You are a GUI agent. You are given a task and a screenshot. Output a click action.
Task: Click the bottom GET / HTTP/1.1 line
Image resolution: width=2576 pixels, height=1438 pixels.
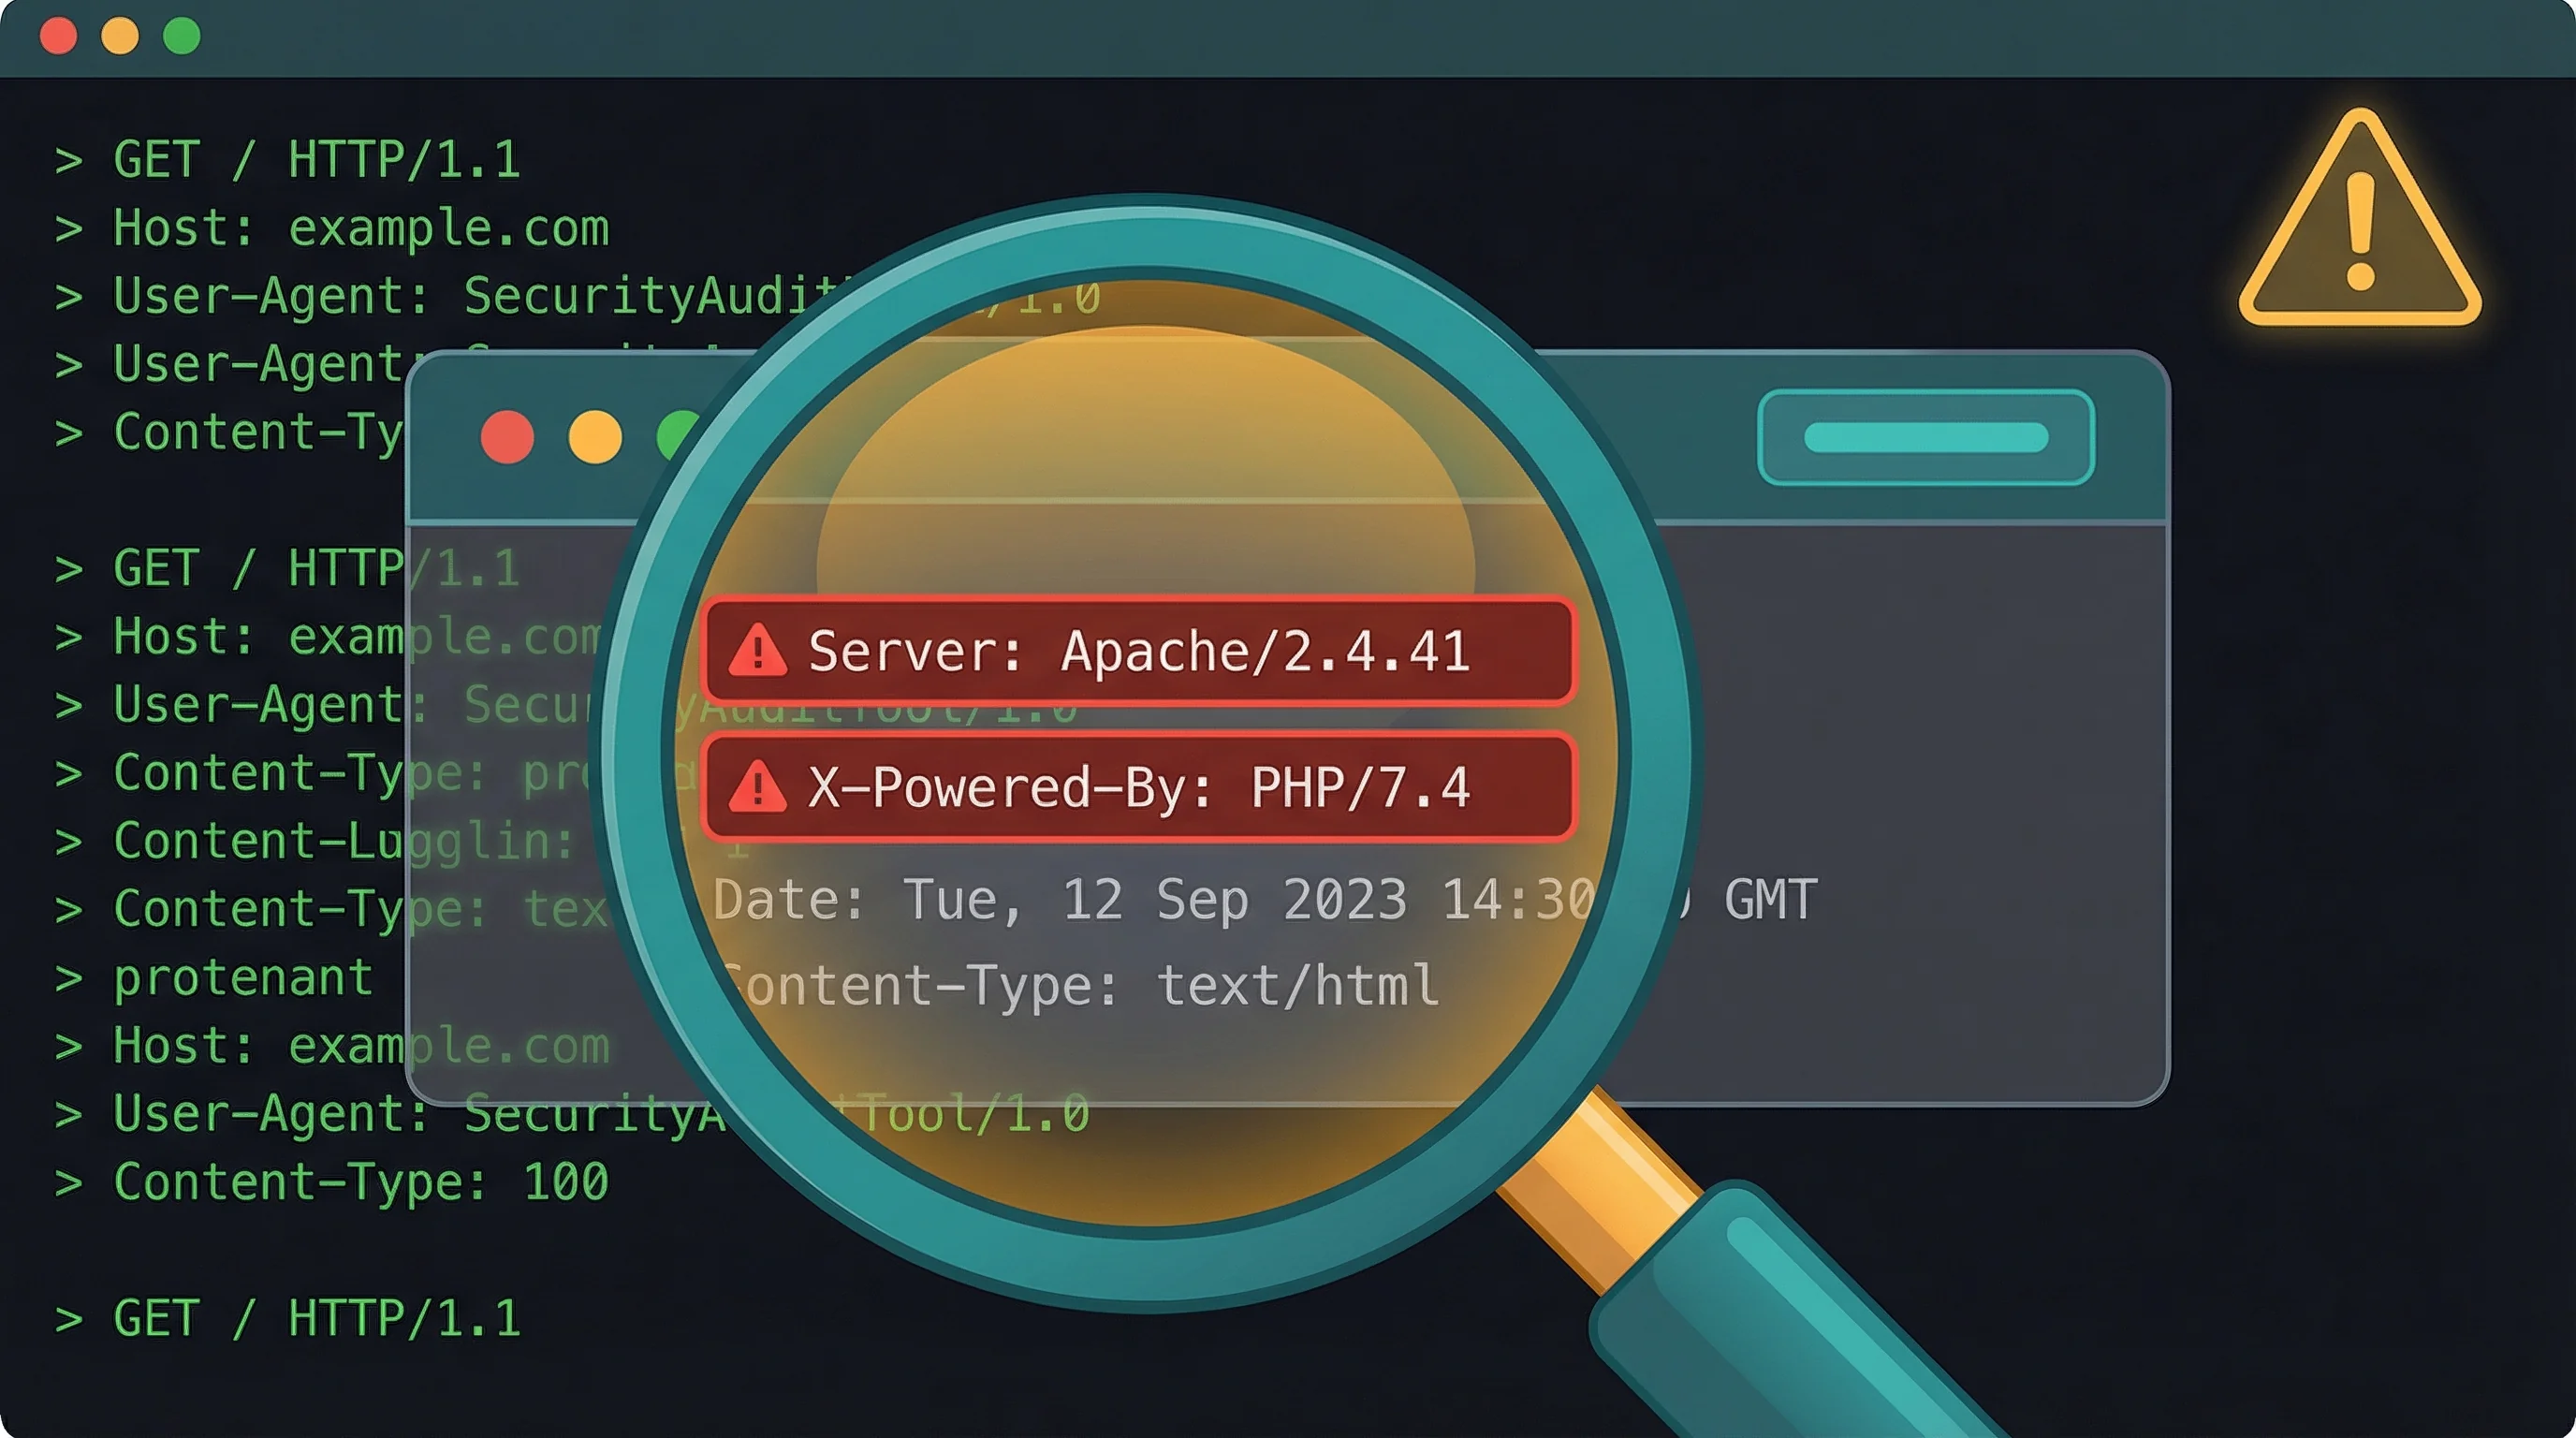click(x=288, y=1318)
